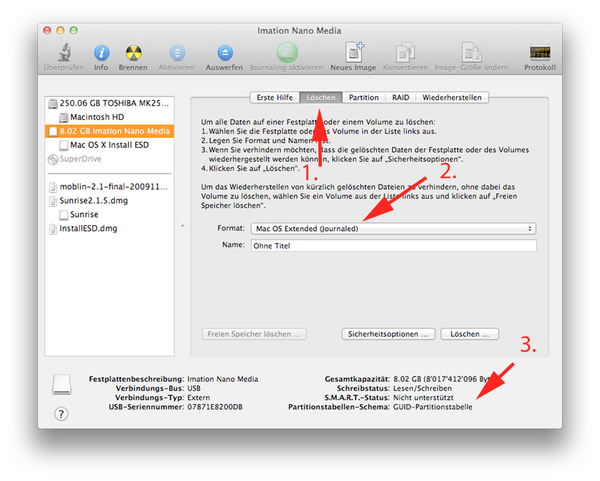Open the RAID tab

point(400,98)
